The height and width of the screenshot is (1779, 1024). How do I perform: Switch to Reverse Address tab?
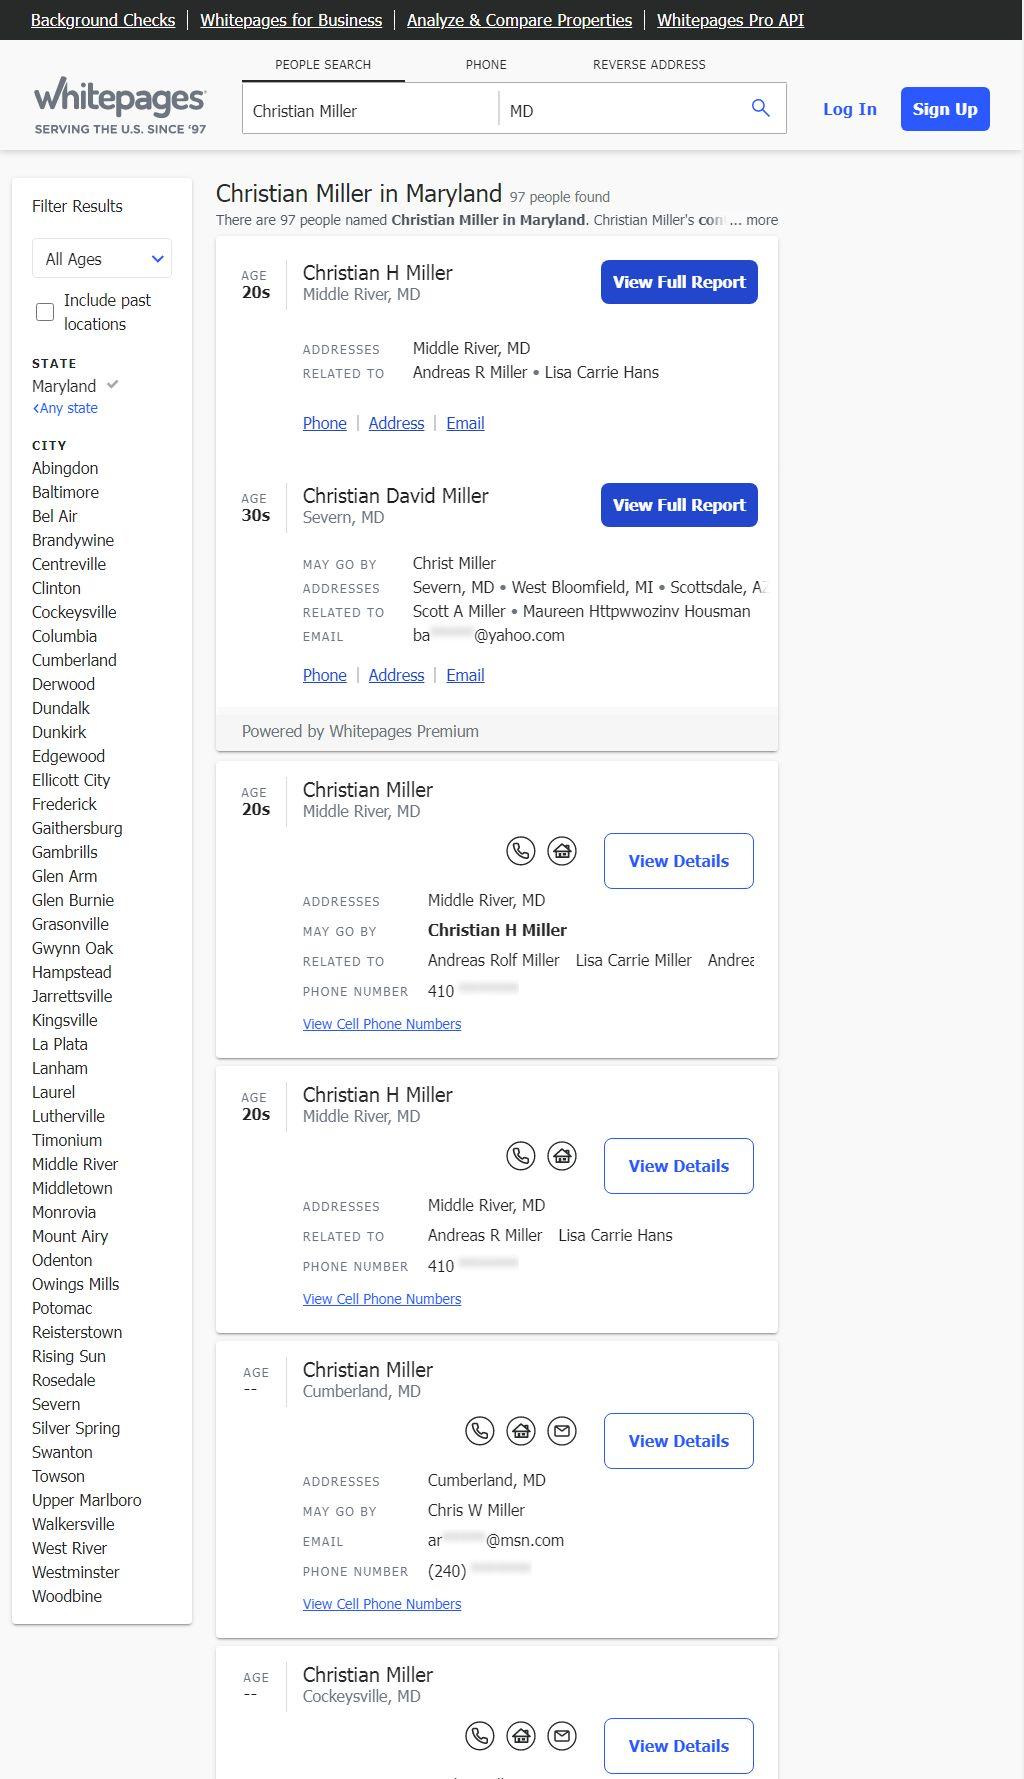coord(649,64)
